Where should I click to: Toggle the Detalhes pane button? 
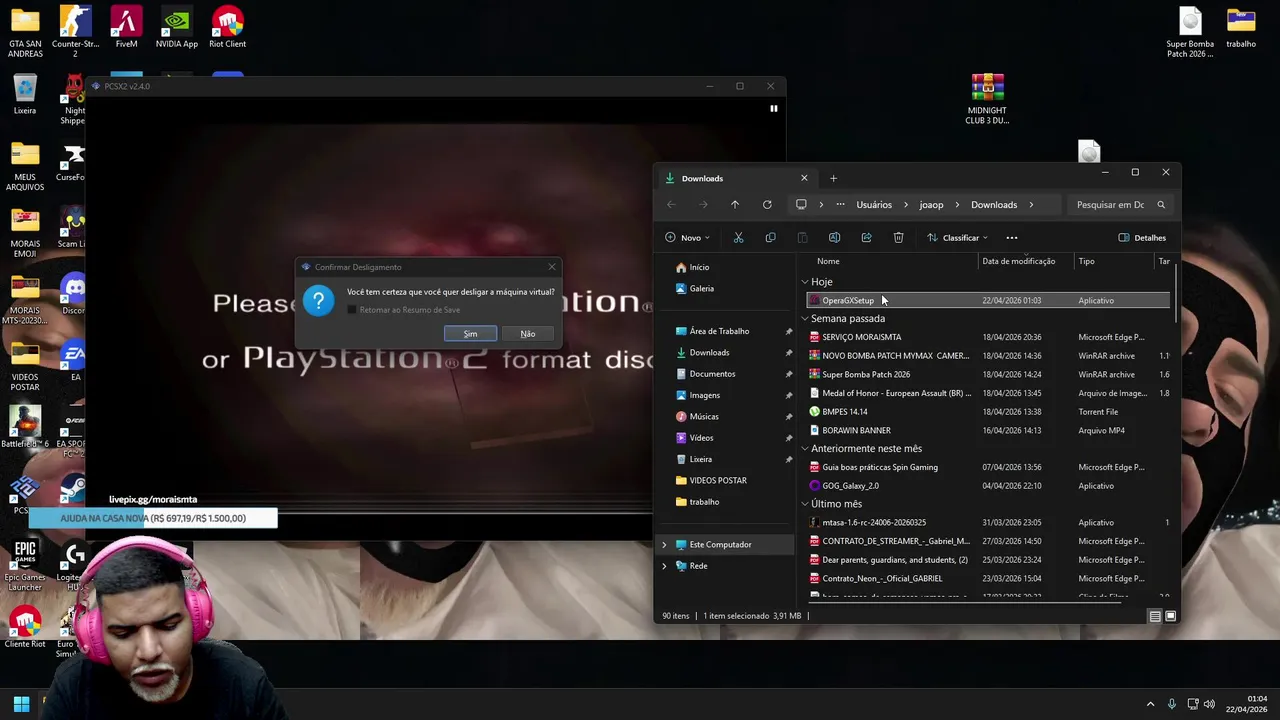click(1142, 238)
